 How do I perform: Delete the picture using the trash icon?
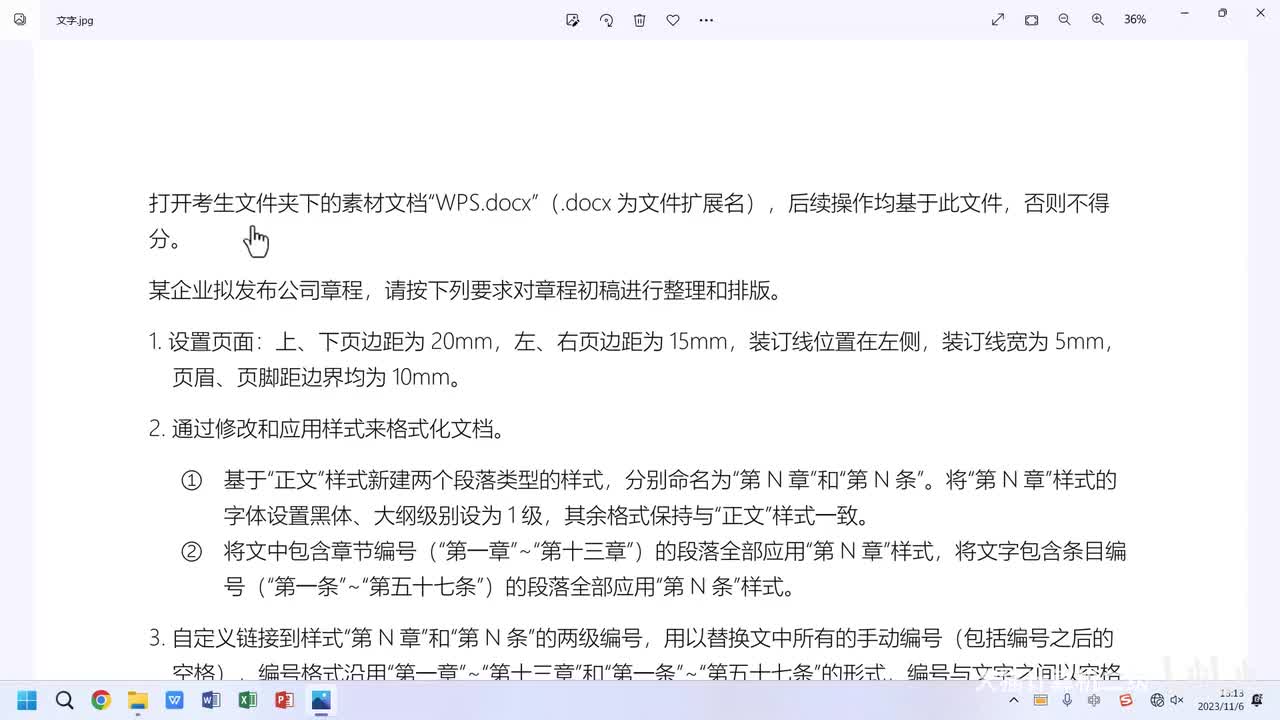[x=640, y=20]
